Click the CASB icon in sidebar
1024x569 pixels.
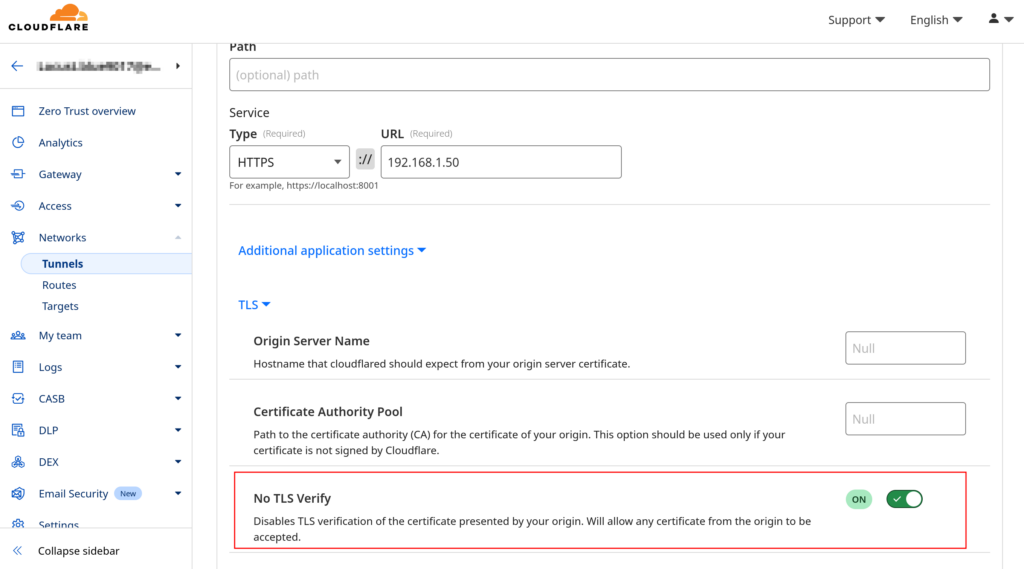pos(18,398)
